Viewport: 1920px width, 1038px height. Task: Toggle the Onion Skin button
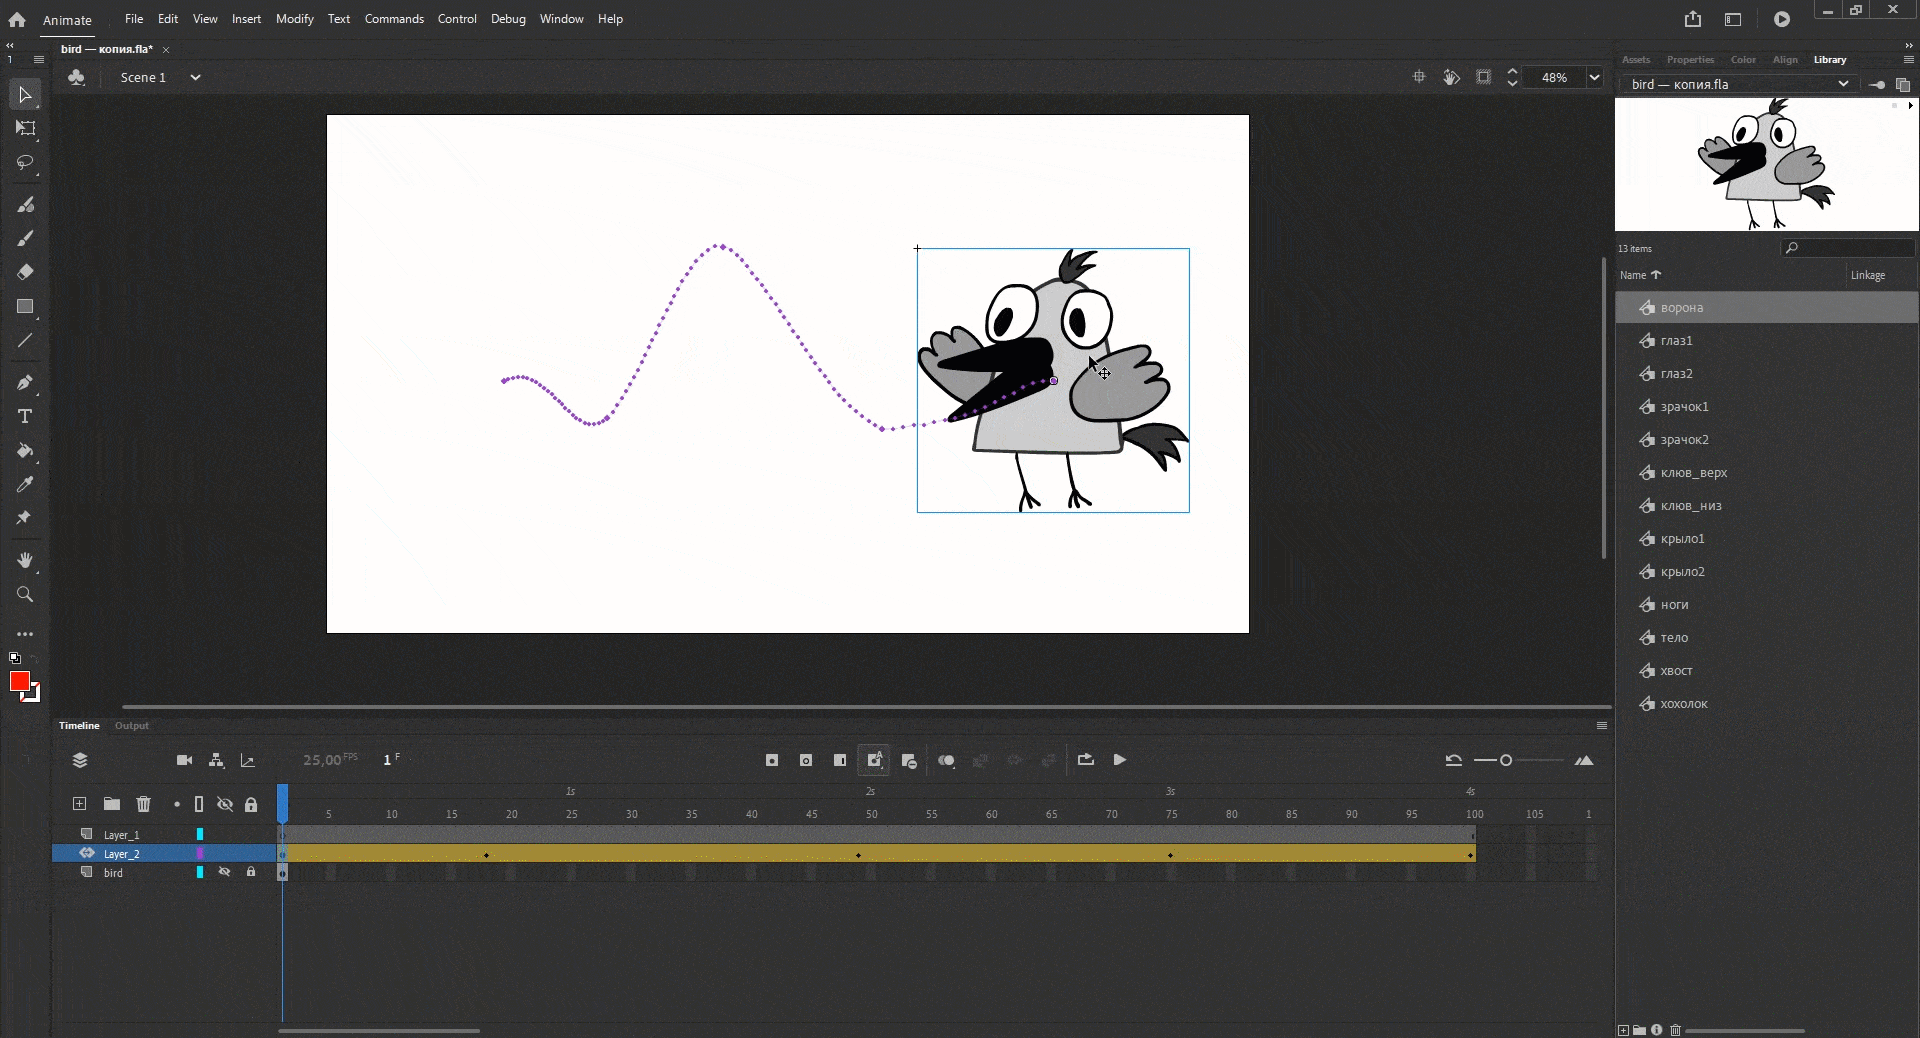click(x=946, y=761)
